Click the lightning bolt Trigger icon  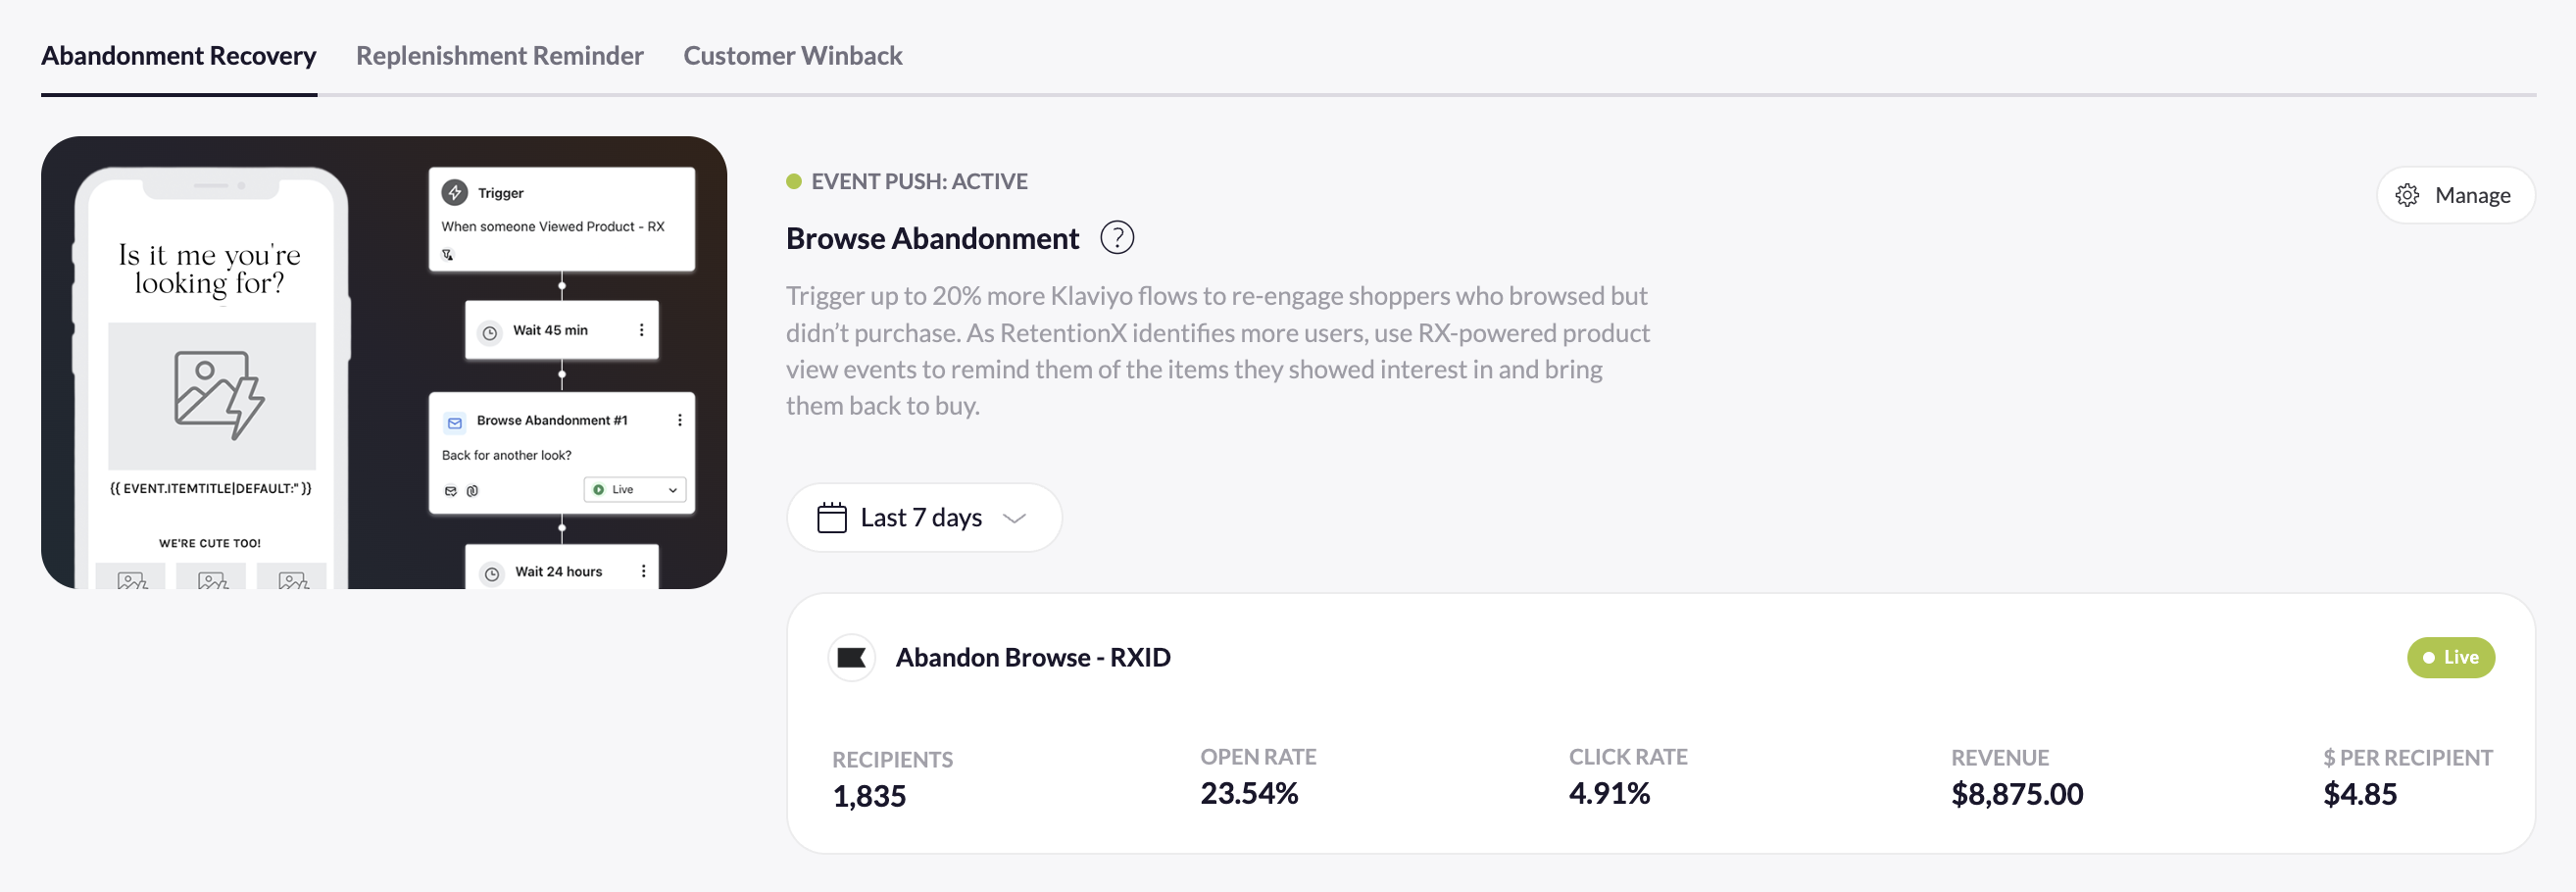pos(455,192)
